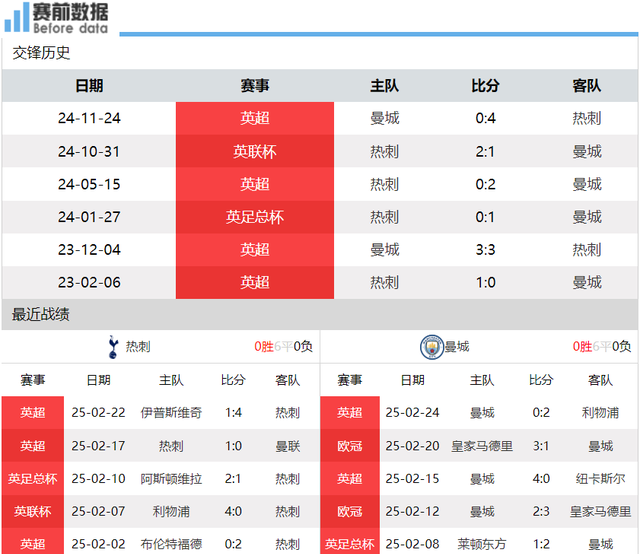Click the 3:3 score in the 23-12-04 row

point(485,249)
